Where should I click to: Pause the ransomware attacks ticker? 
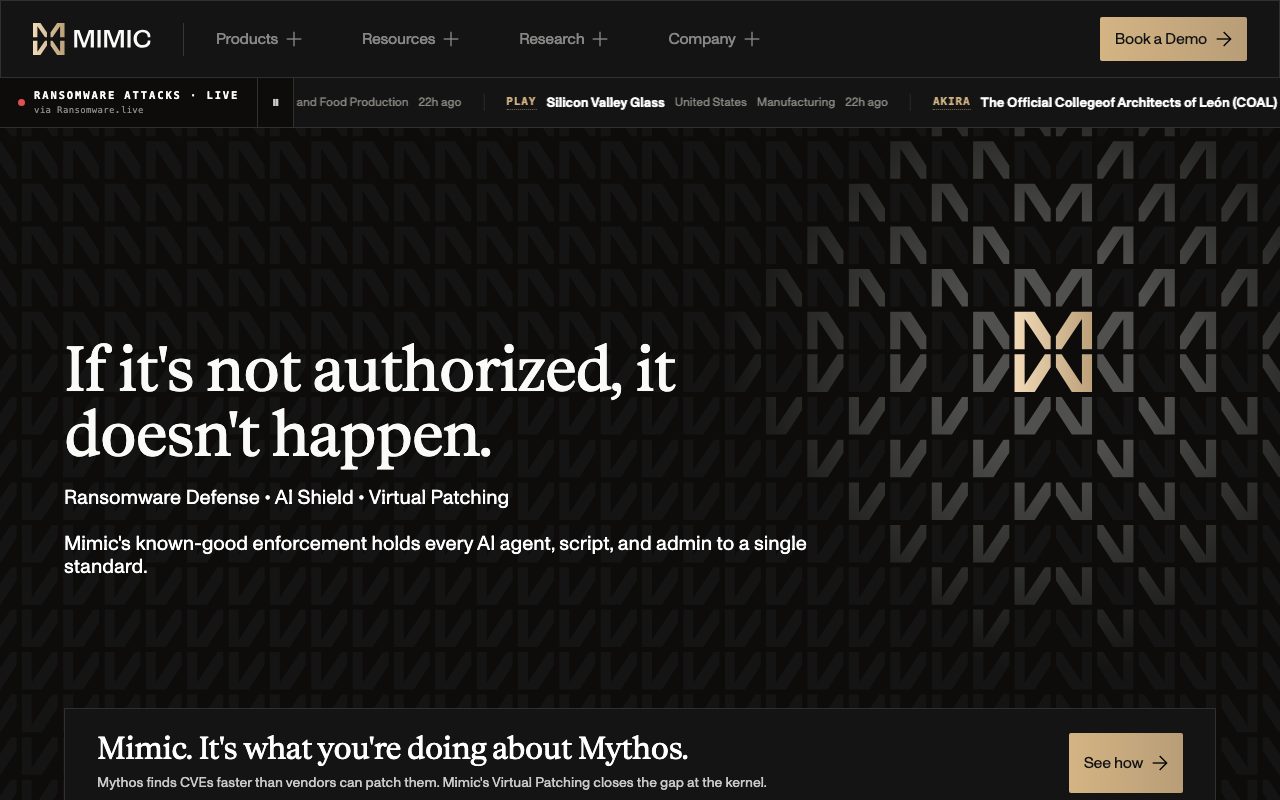pos(275,102)
